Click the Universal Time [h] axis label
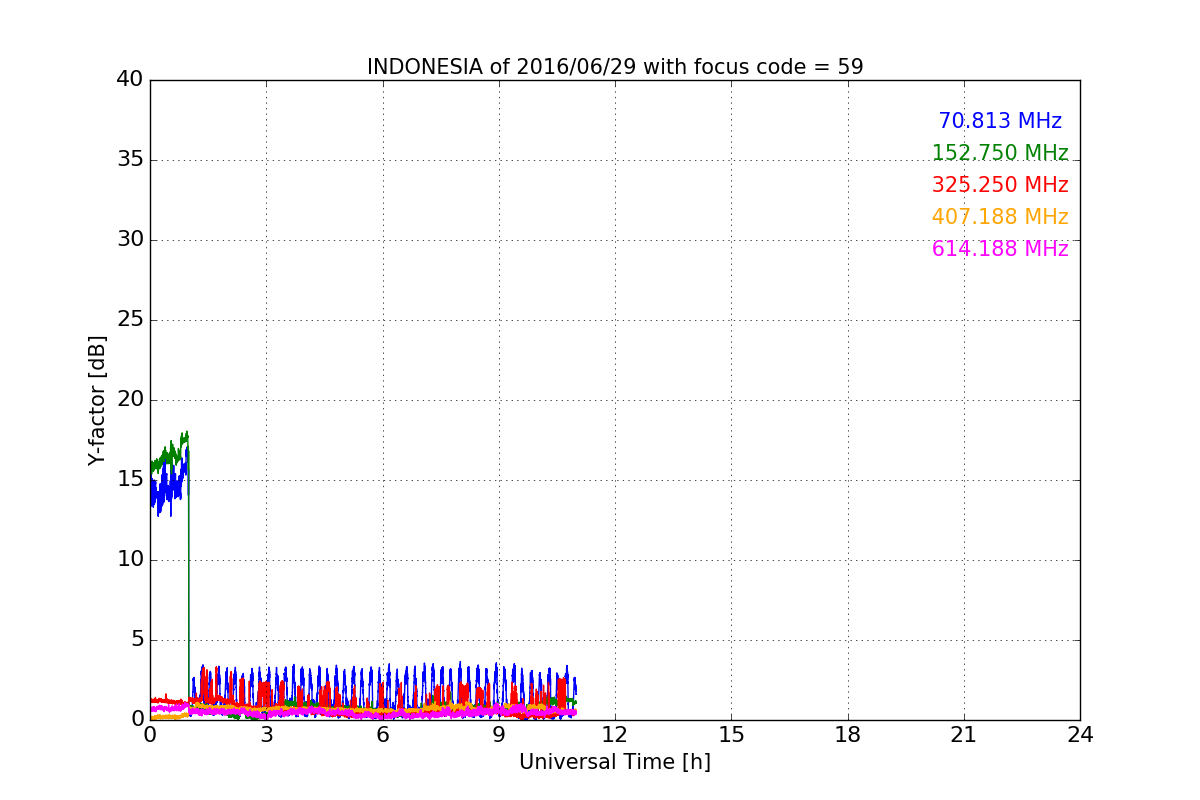The height and width of the screenshot is (800, 1200). 615,762
